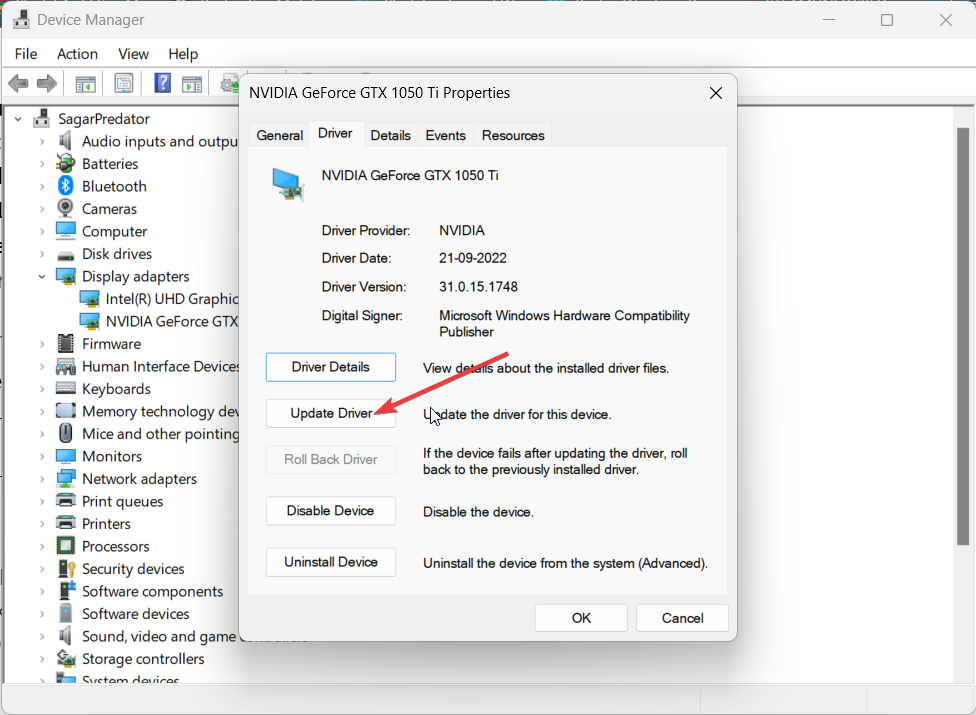Screen dimensions: 976x715
Task: Click the Network adapters icon
Action: (65, 479)
